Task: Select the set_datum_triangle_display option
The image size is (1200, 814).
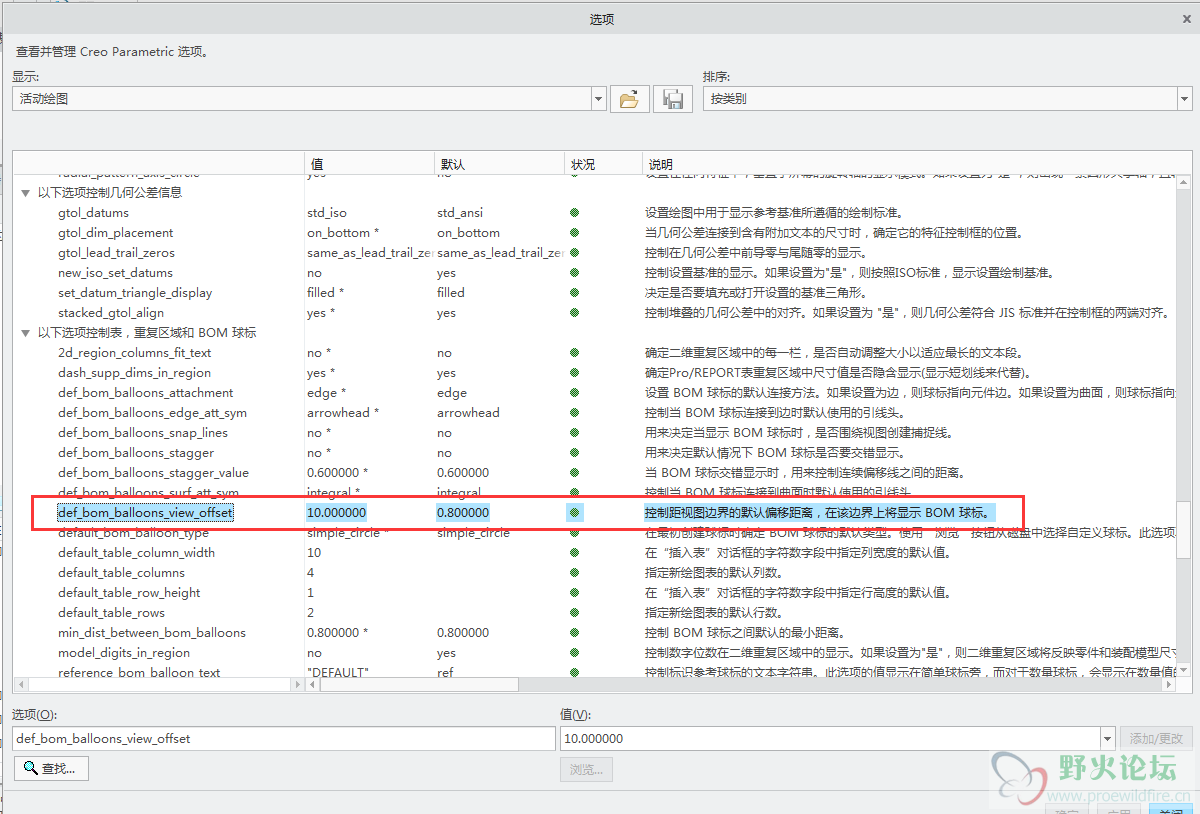Action: tap(135, 293)
